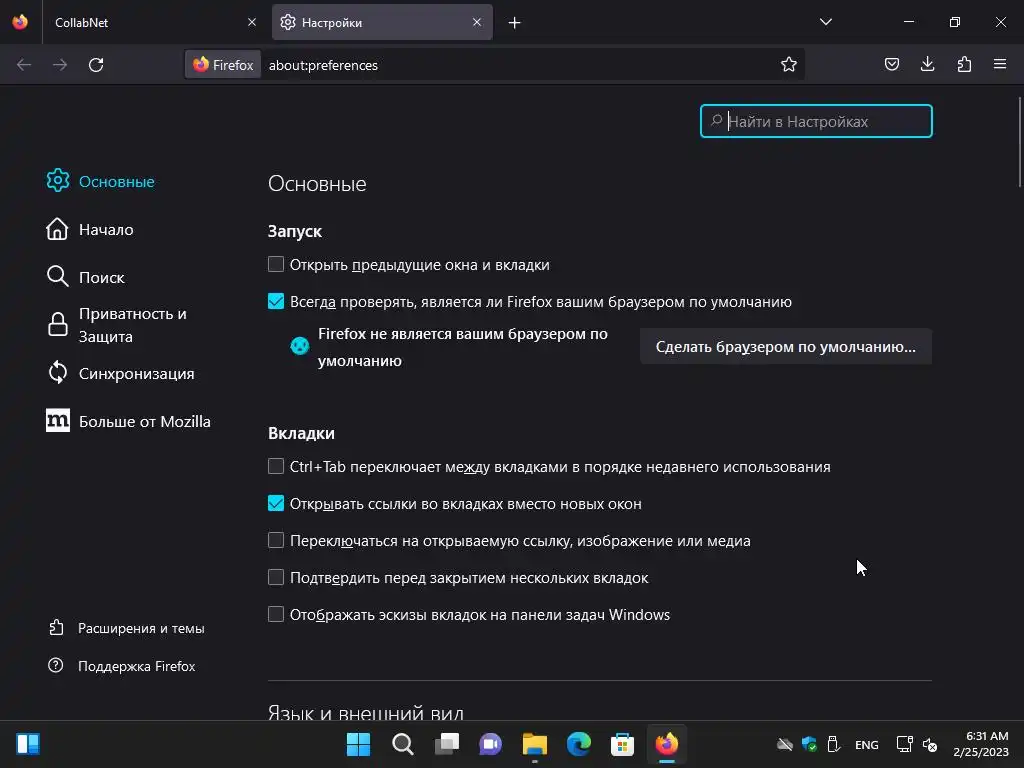Enable Открыть предыдущие окна и вкладки checkbox
The width and height of the screenshot is (1024, 768).
[x=276, y=264]
